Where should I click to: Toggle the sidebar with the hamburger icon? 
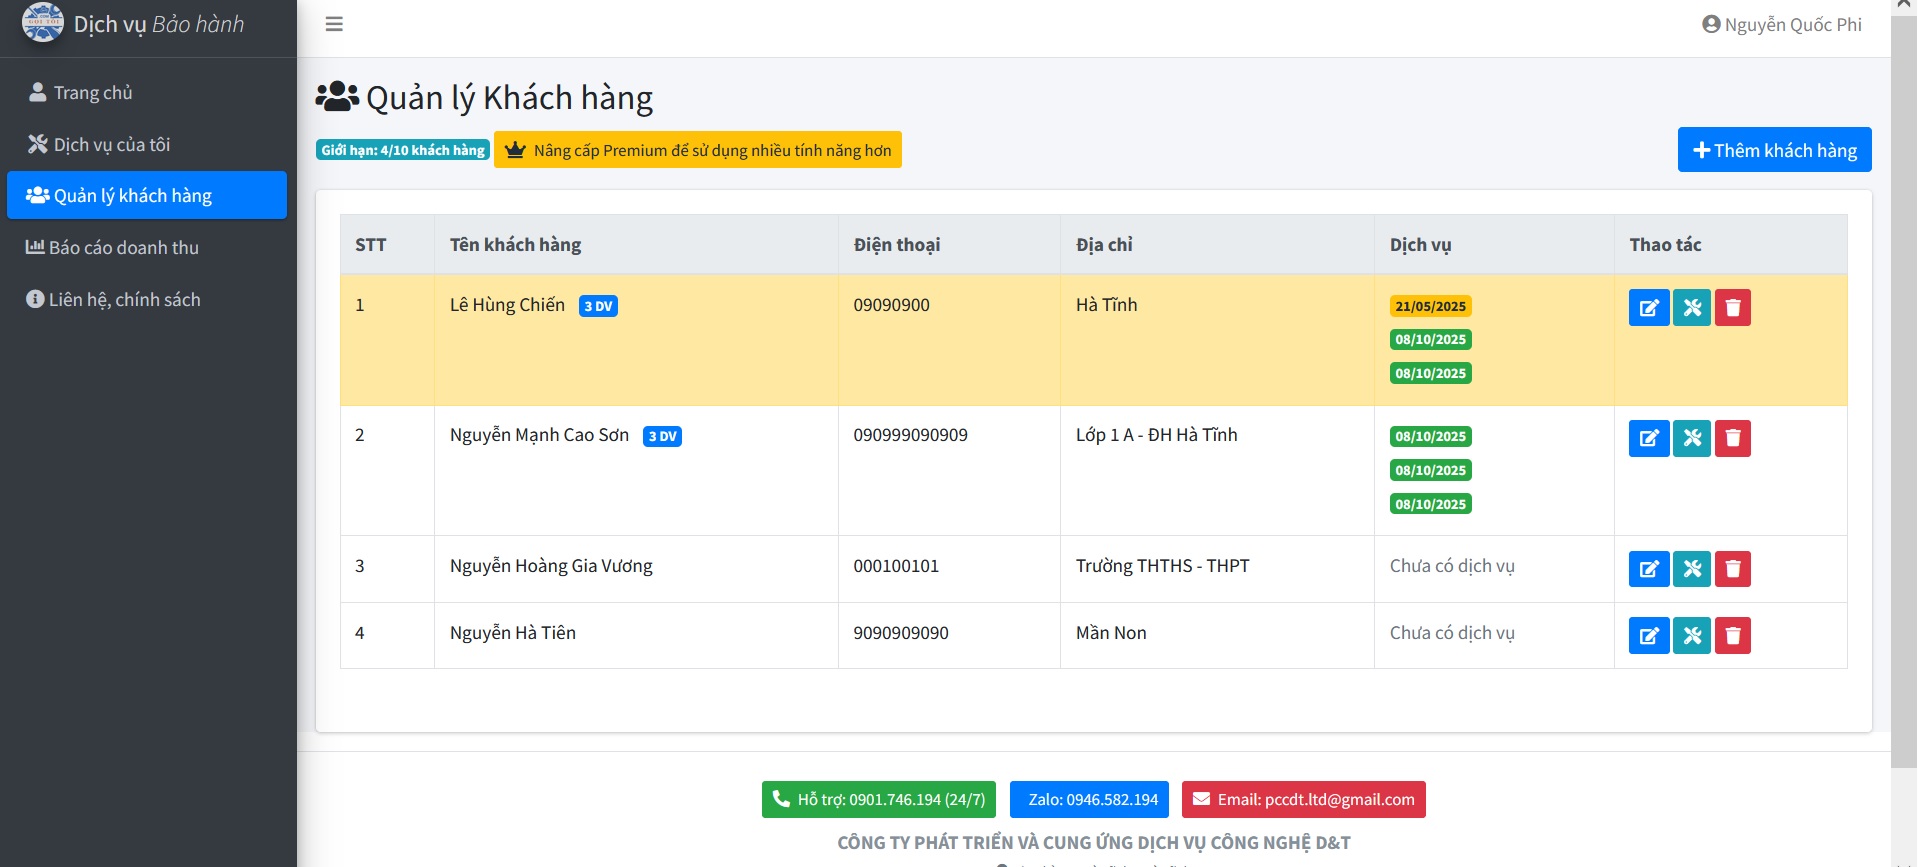coord(334,24)
